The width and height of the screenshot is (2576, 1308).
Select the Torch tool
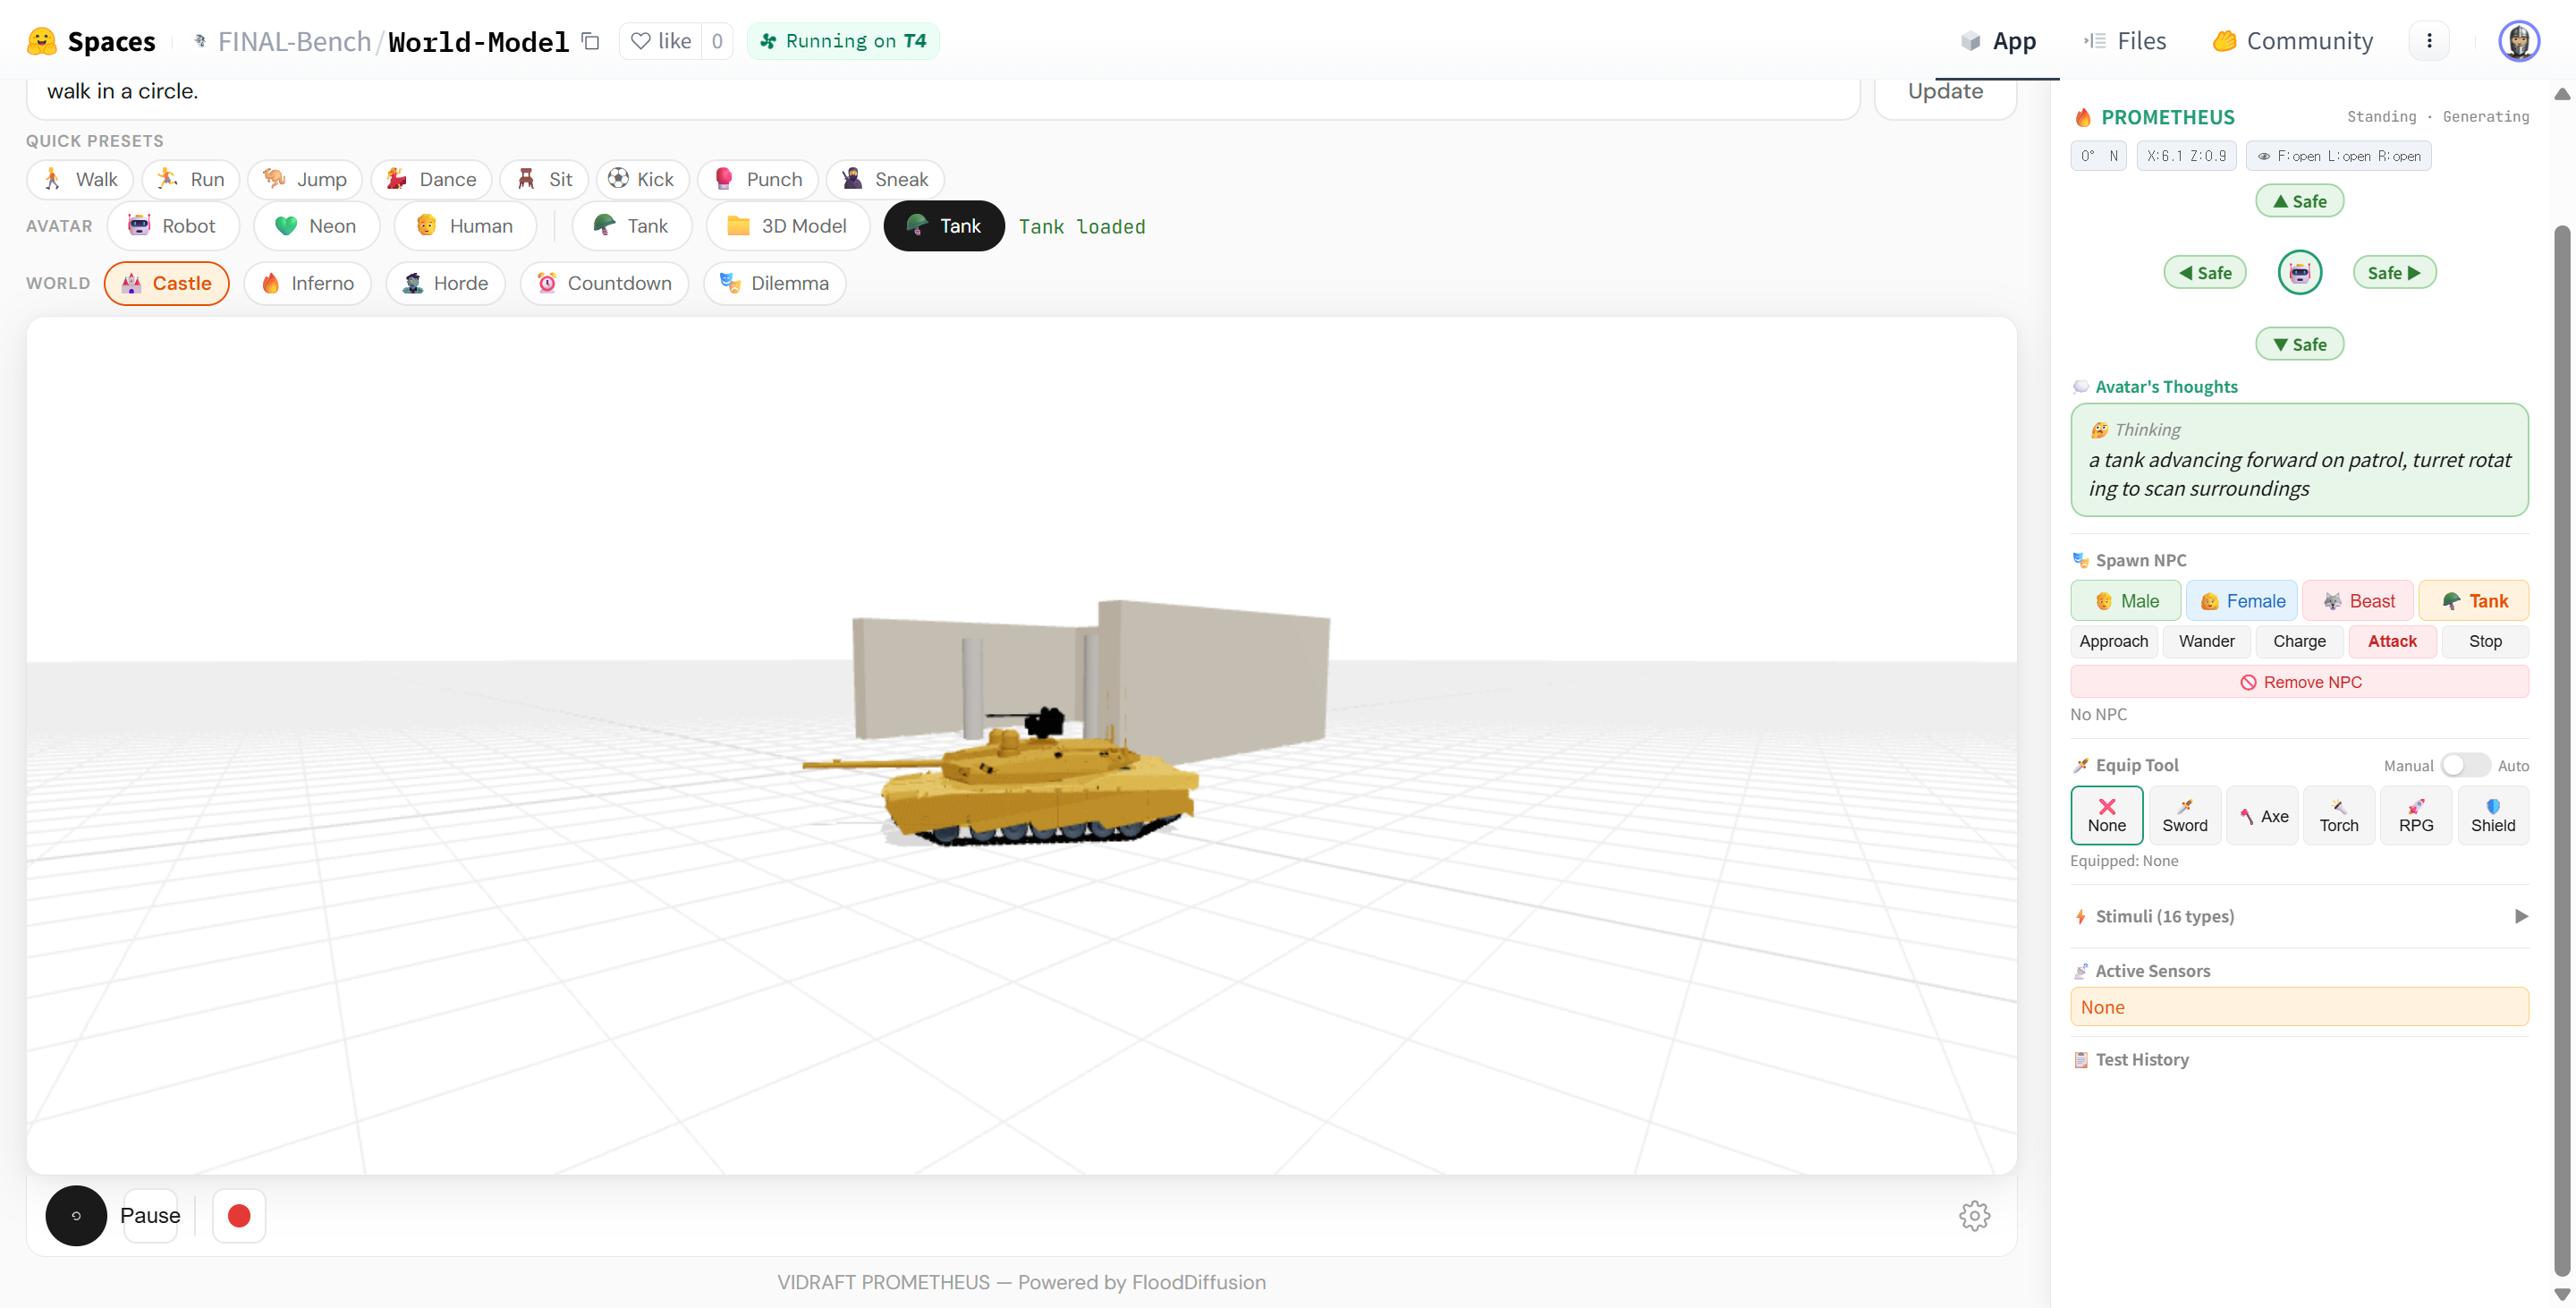(x=2338, y=815)
